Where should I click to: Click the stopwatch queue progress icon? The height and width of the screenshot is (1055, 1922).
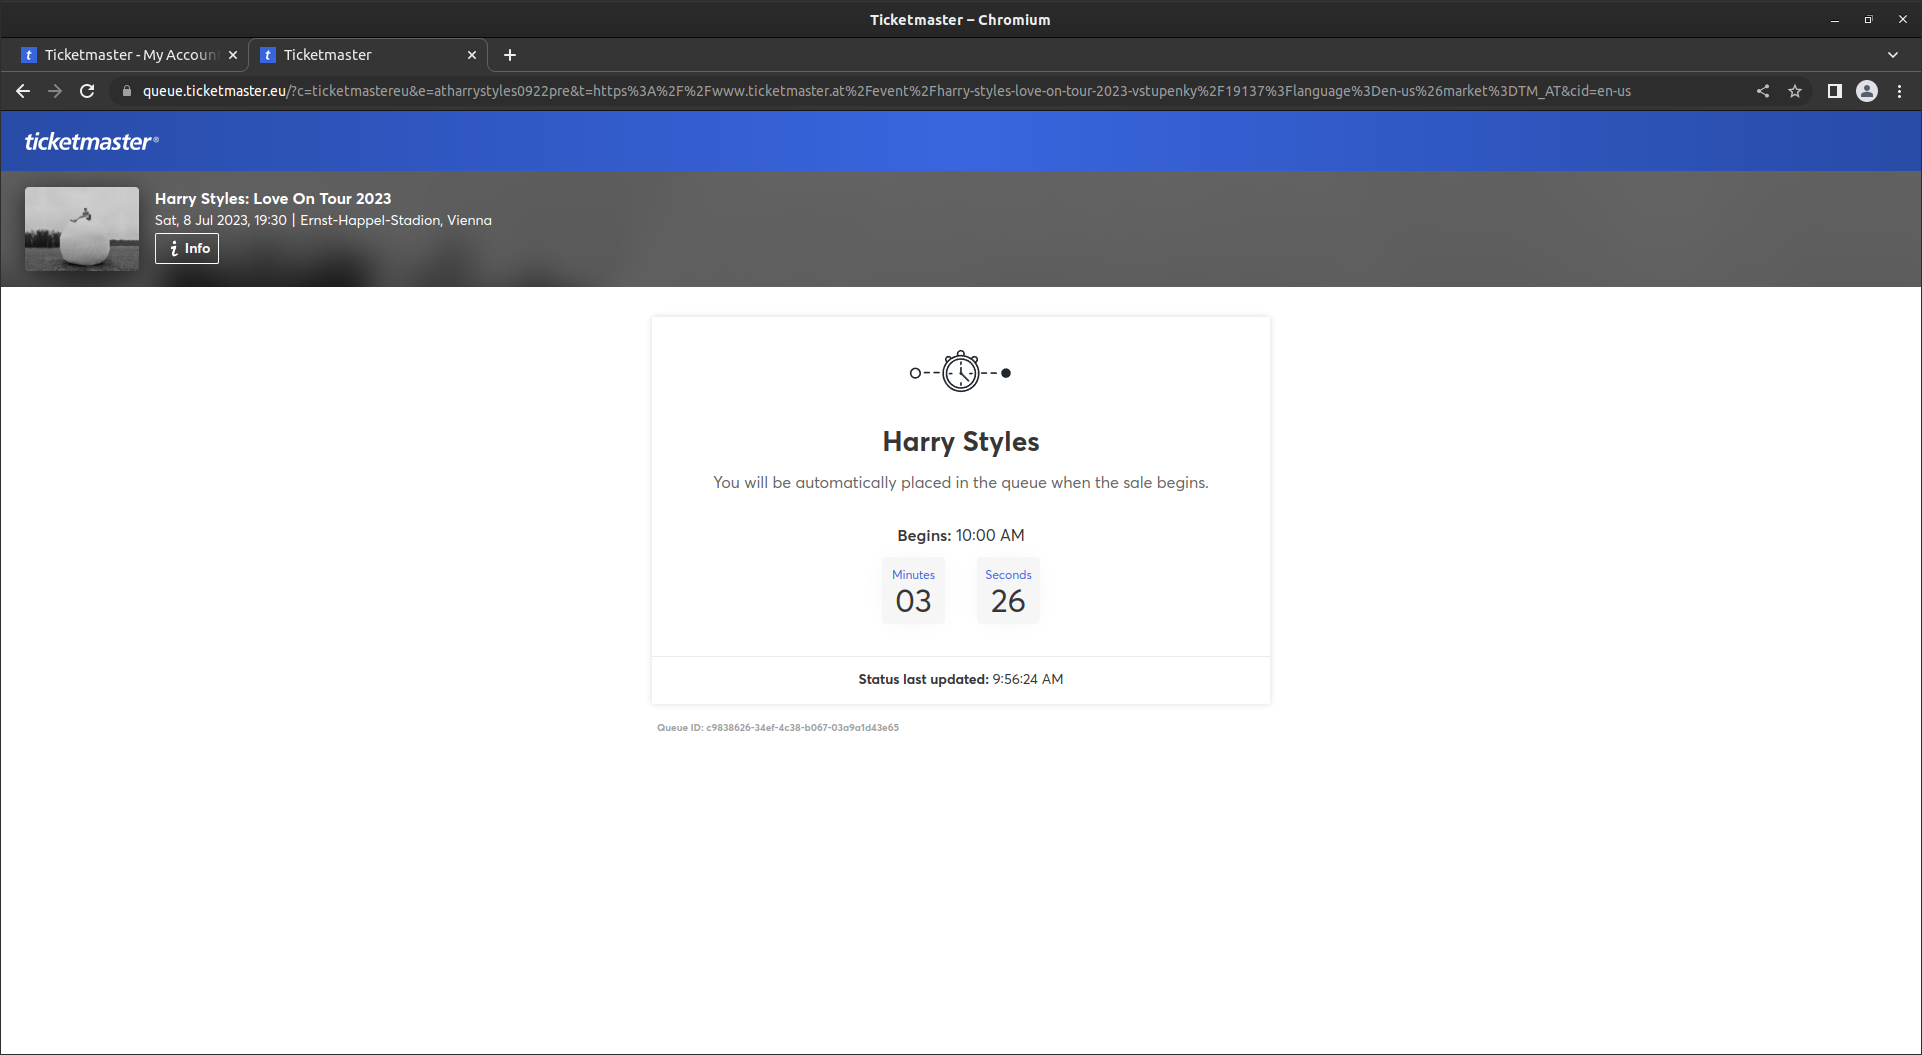click(x=960, y=372)
